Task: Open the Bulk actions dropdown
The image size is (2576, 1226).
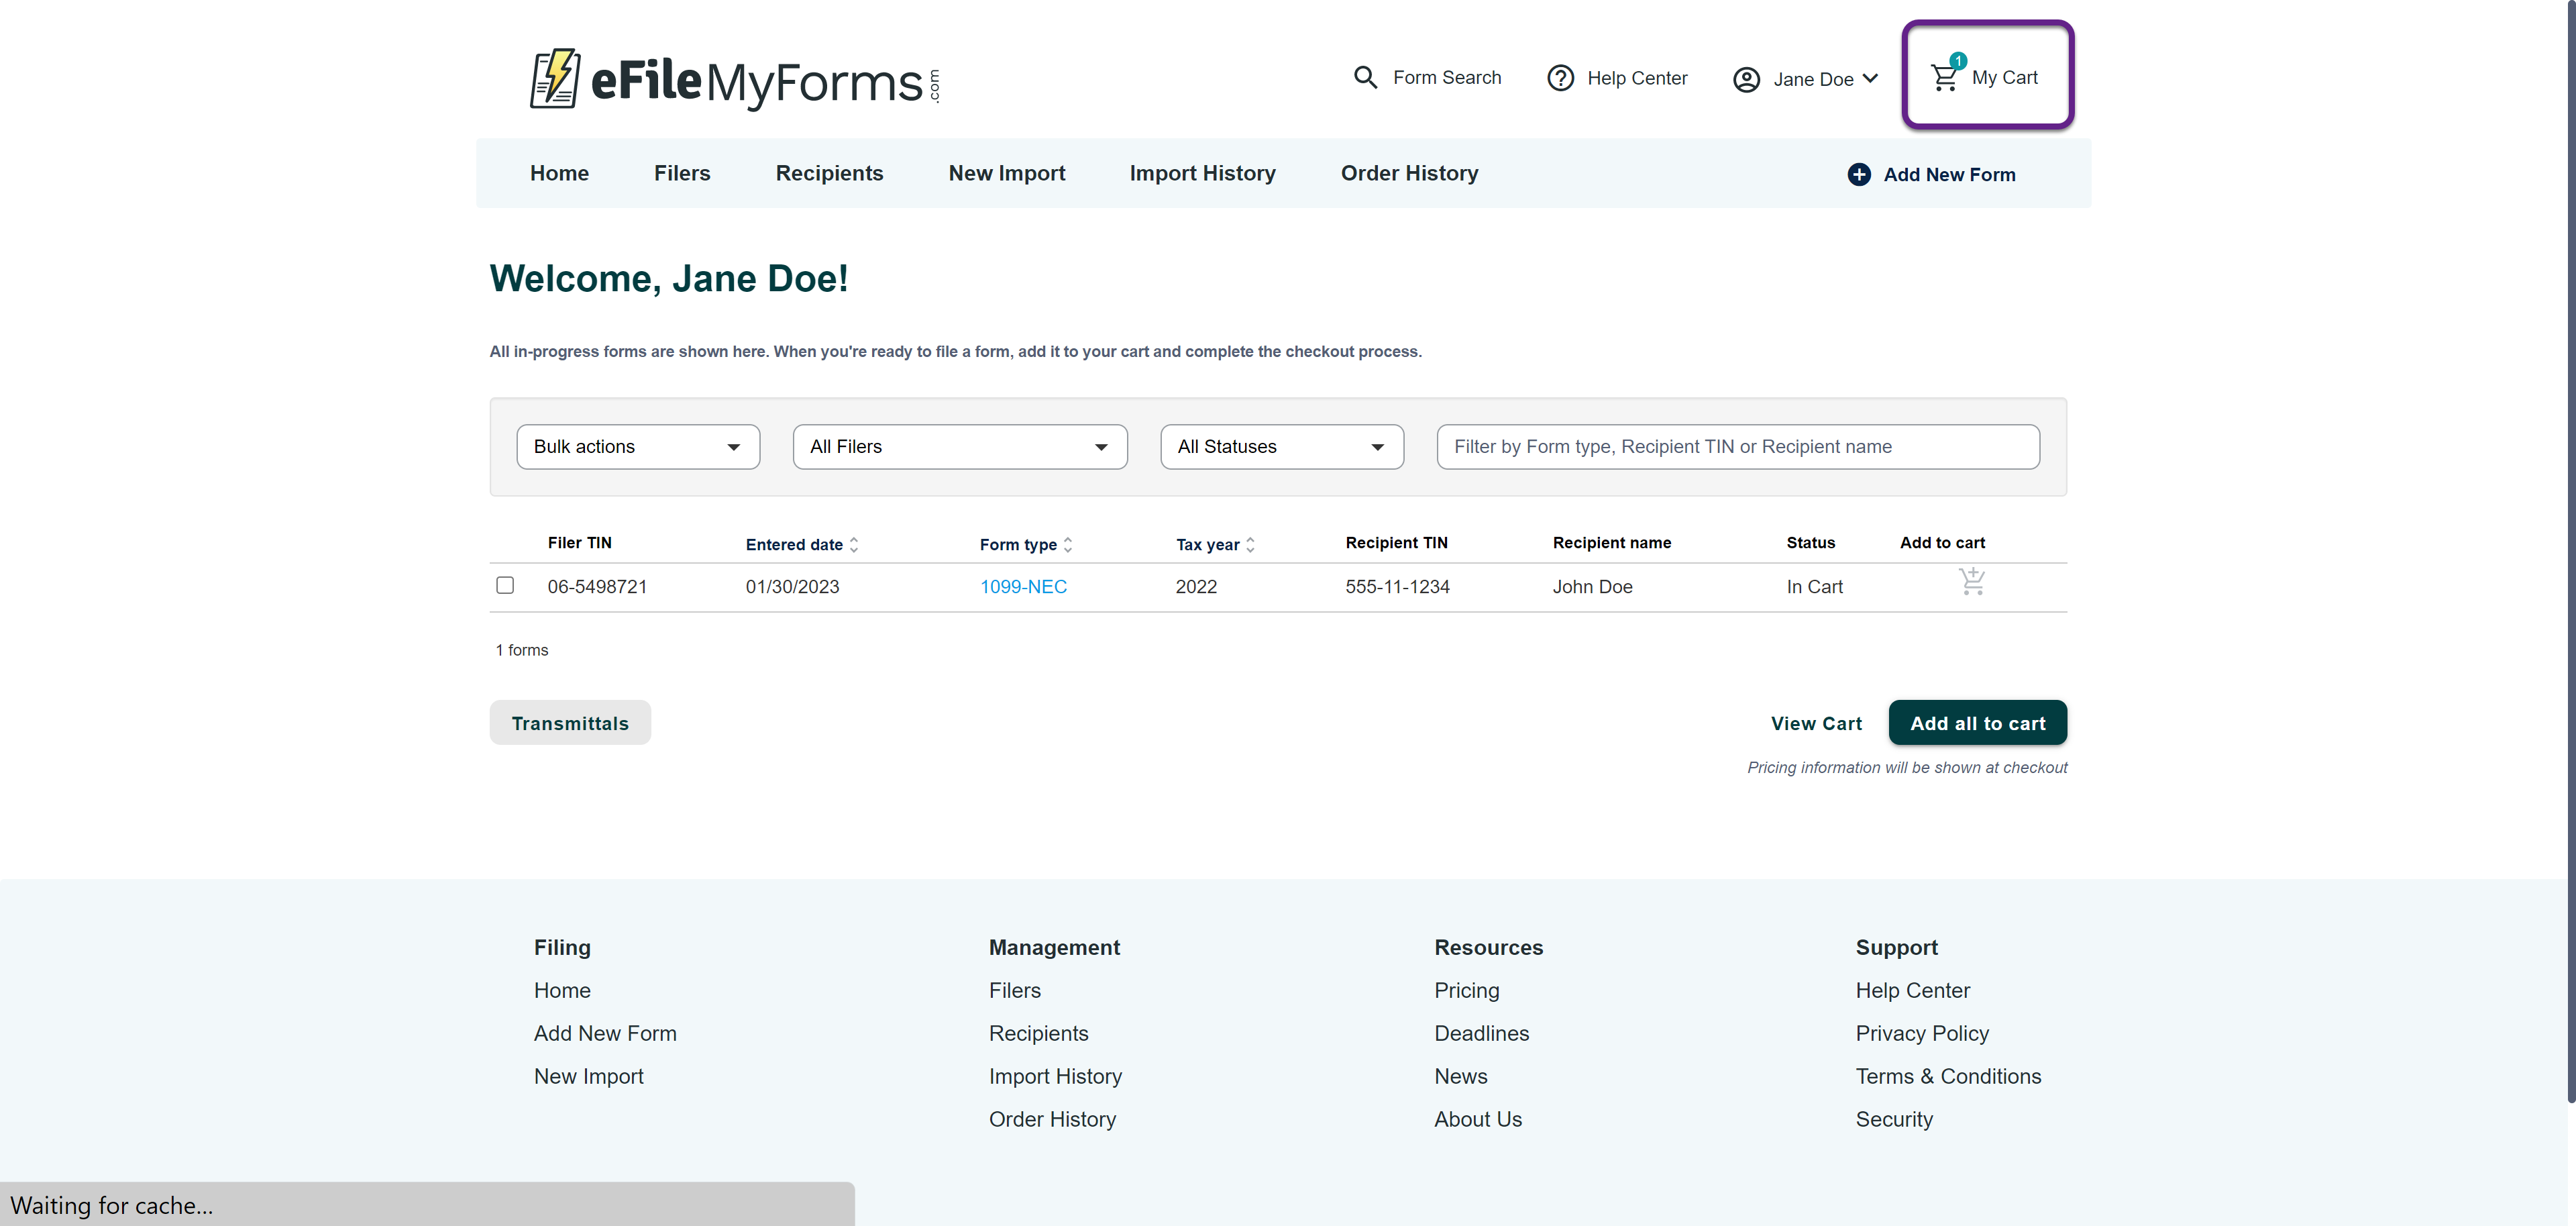Action: coord(638,447)
